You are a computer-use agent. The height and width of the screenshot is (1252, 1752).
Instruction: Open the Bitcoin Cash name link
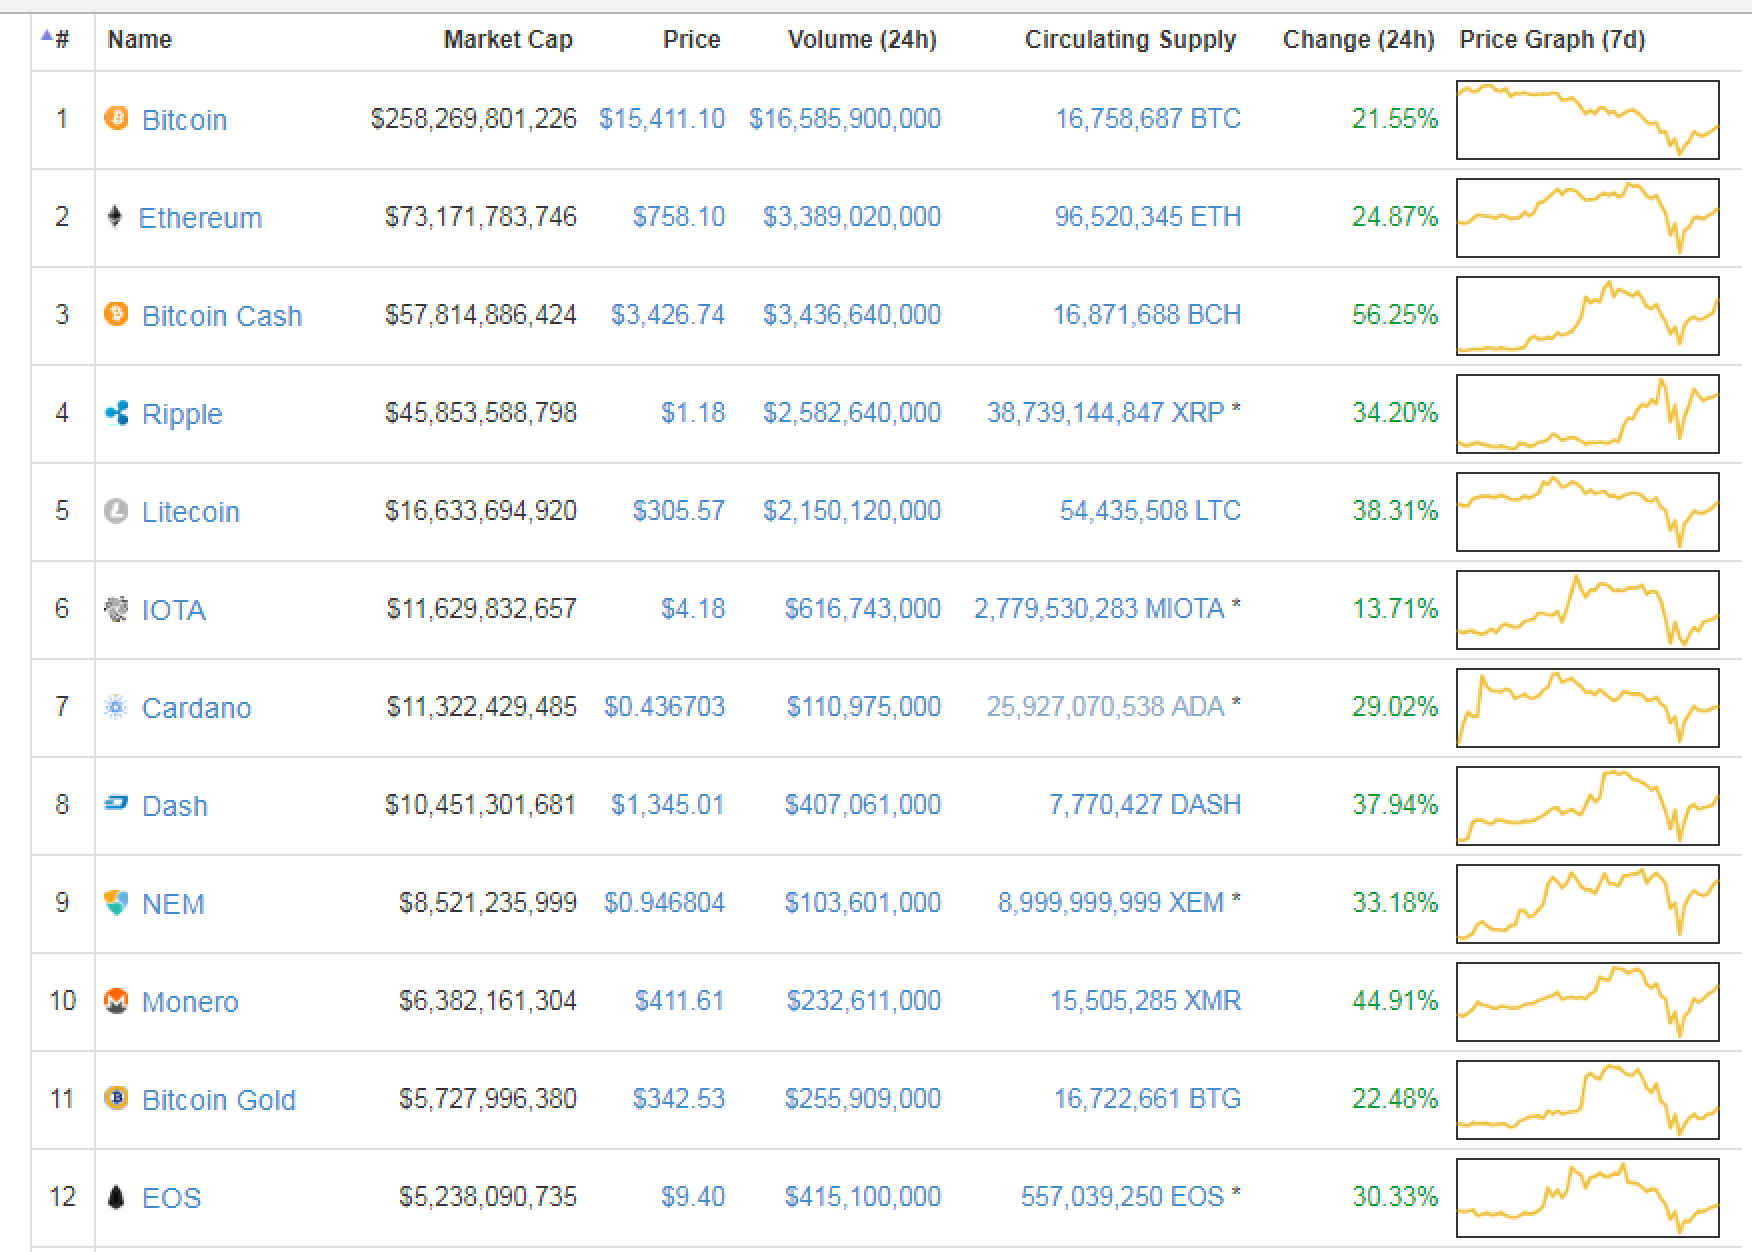coord(221,316)
